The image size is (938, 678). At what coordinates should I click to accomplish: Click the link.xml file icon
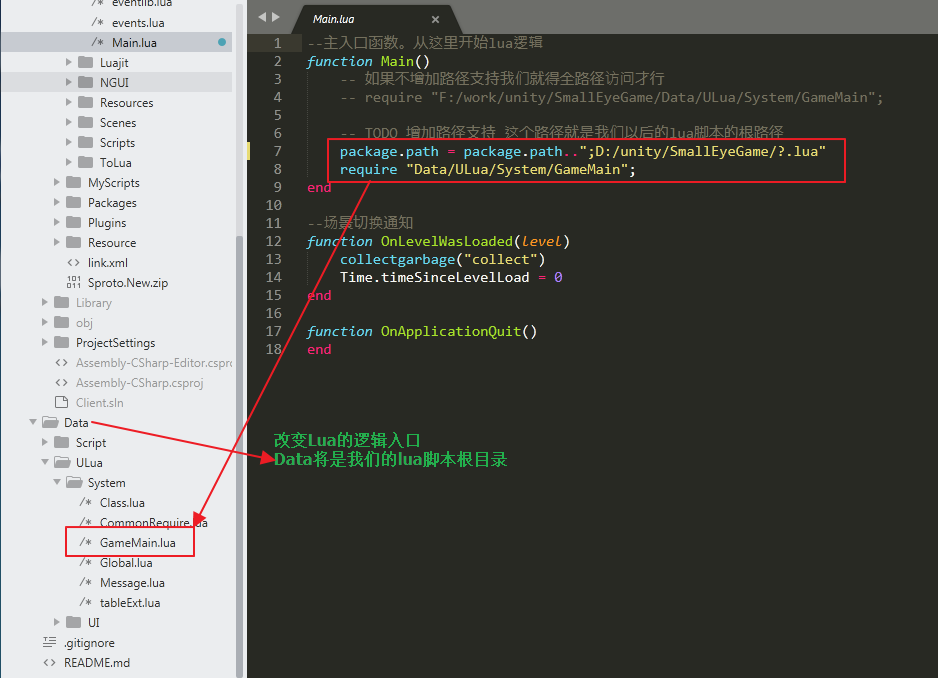(x=74, y=262)
